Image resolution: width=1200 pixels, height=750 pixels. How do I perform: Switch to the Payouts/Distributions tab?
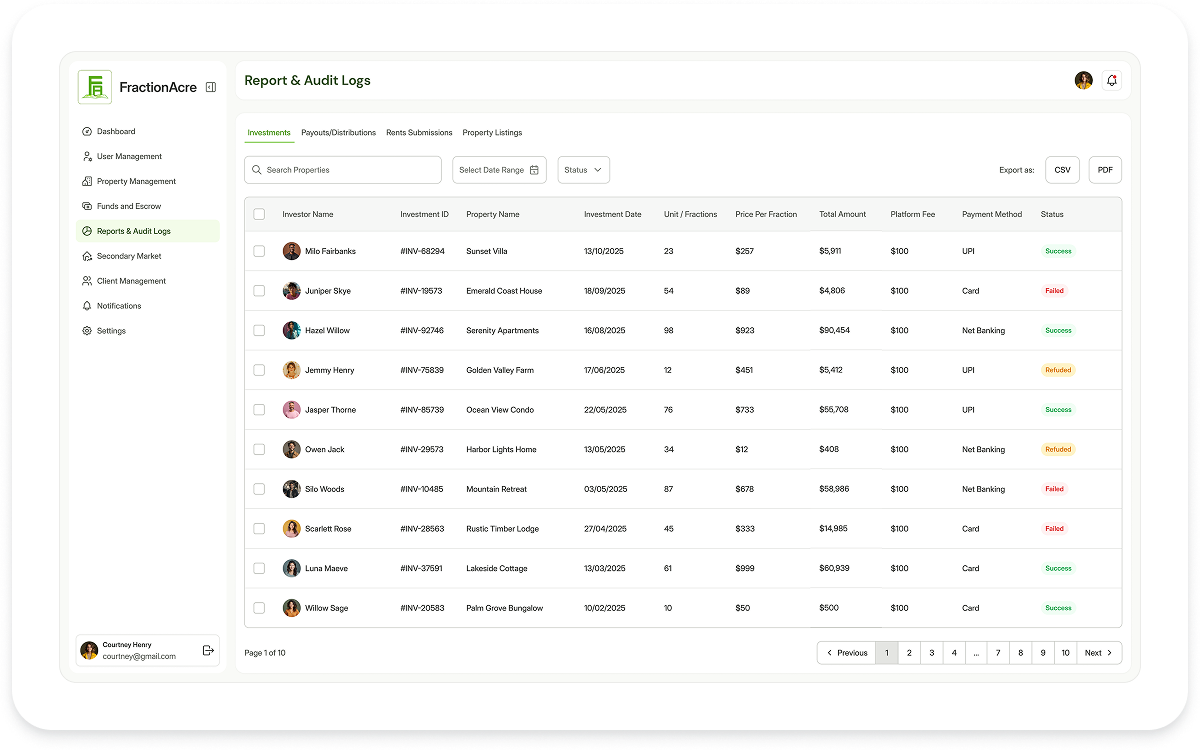coord(340,132)
